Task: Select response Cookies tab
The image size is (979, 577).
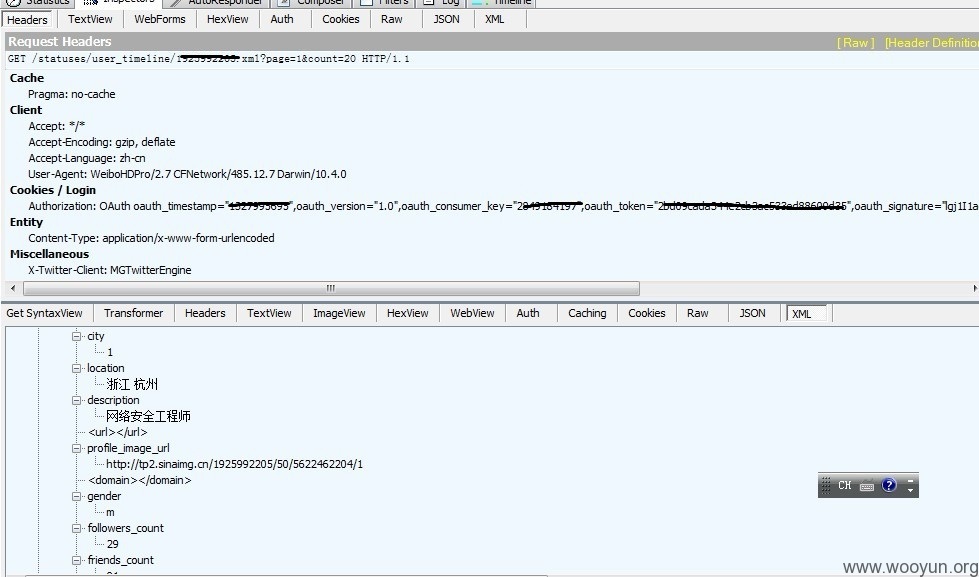Action: tap(646, 313)
